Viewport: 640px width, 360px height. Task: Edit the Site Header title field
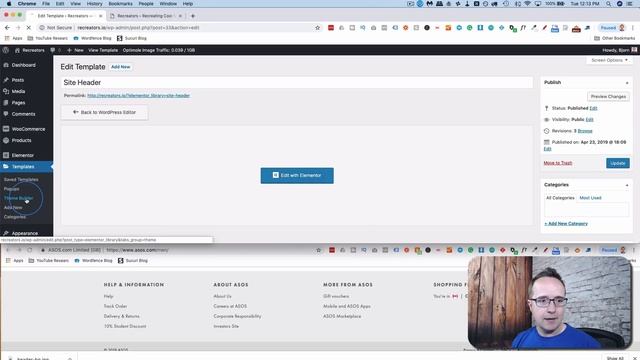coord(297,82)
